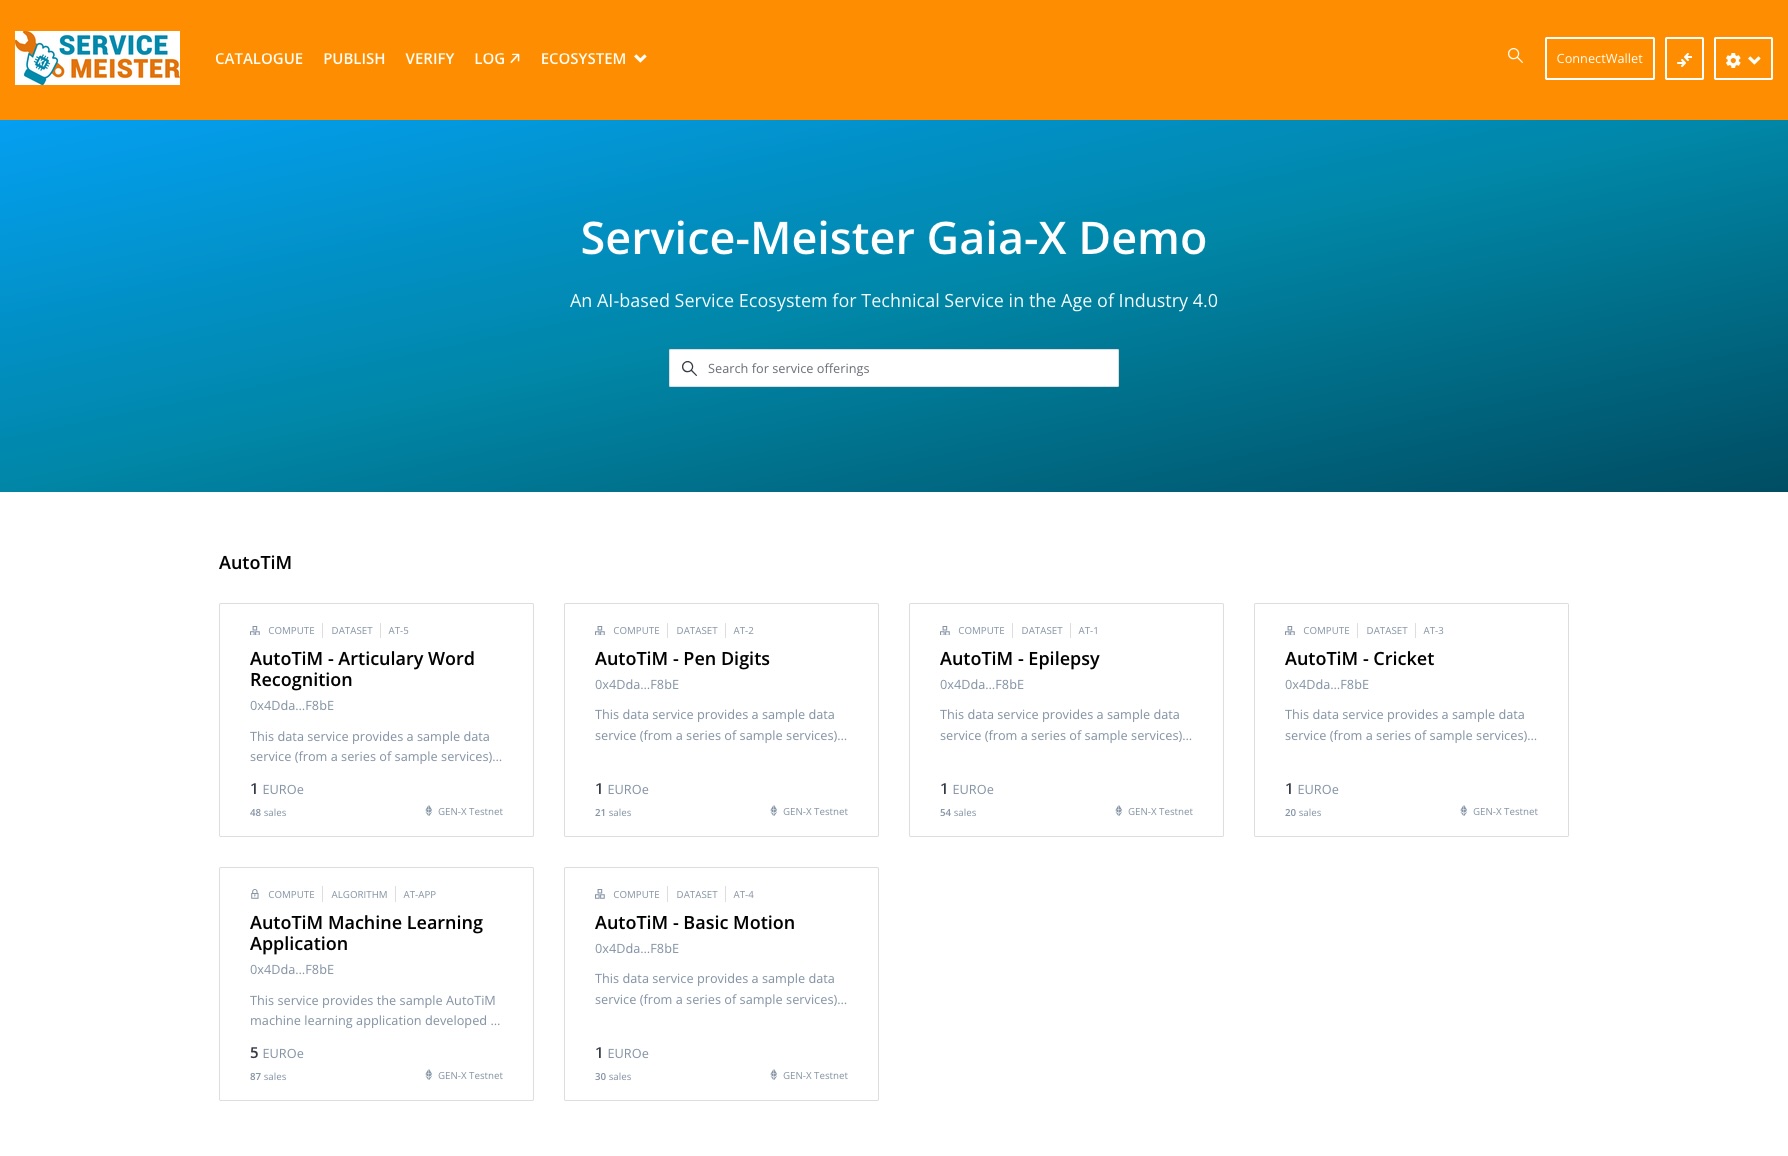The width and height of the screenshot is (1788, 1156).
Task: Click the ALGORITHM tag on Machine Learning card
Action: click(x=359, y=895)
